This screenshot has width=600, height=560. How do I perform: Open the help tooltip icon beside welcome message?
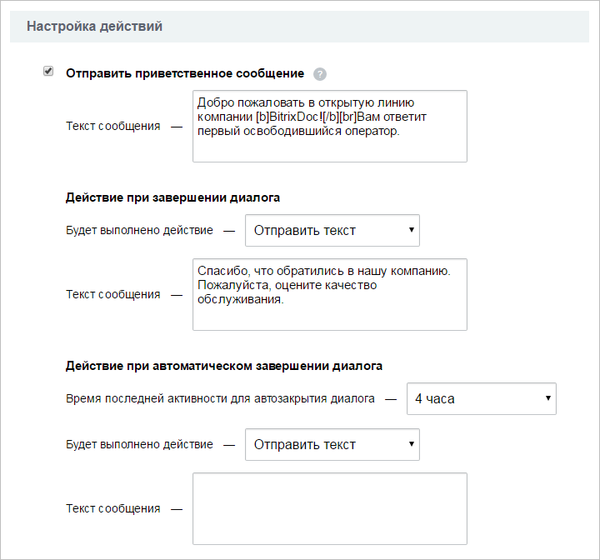320,74
